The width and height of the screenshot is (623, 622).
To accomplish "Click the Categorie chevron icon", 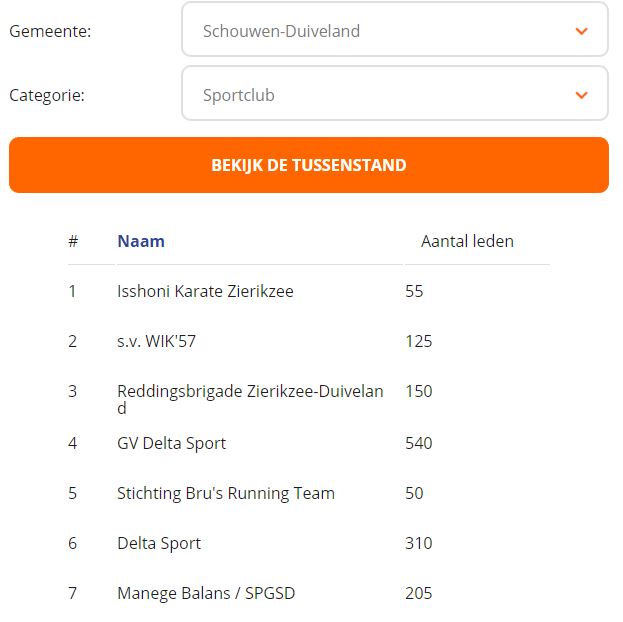I will pos(581,95).
